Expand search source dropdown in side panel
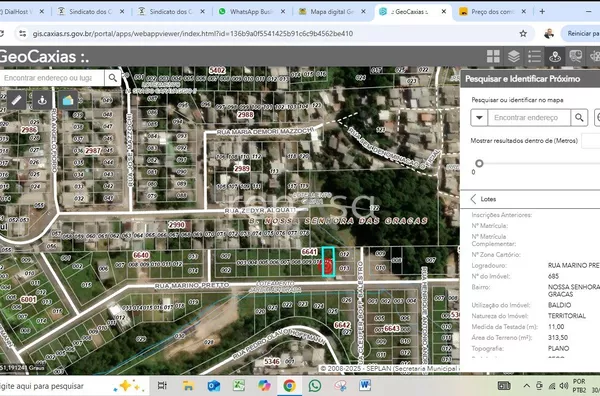The width and height of the screenshot is (600, 396). click(479, 117)
